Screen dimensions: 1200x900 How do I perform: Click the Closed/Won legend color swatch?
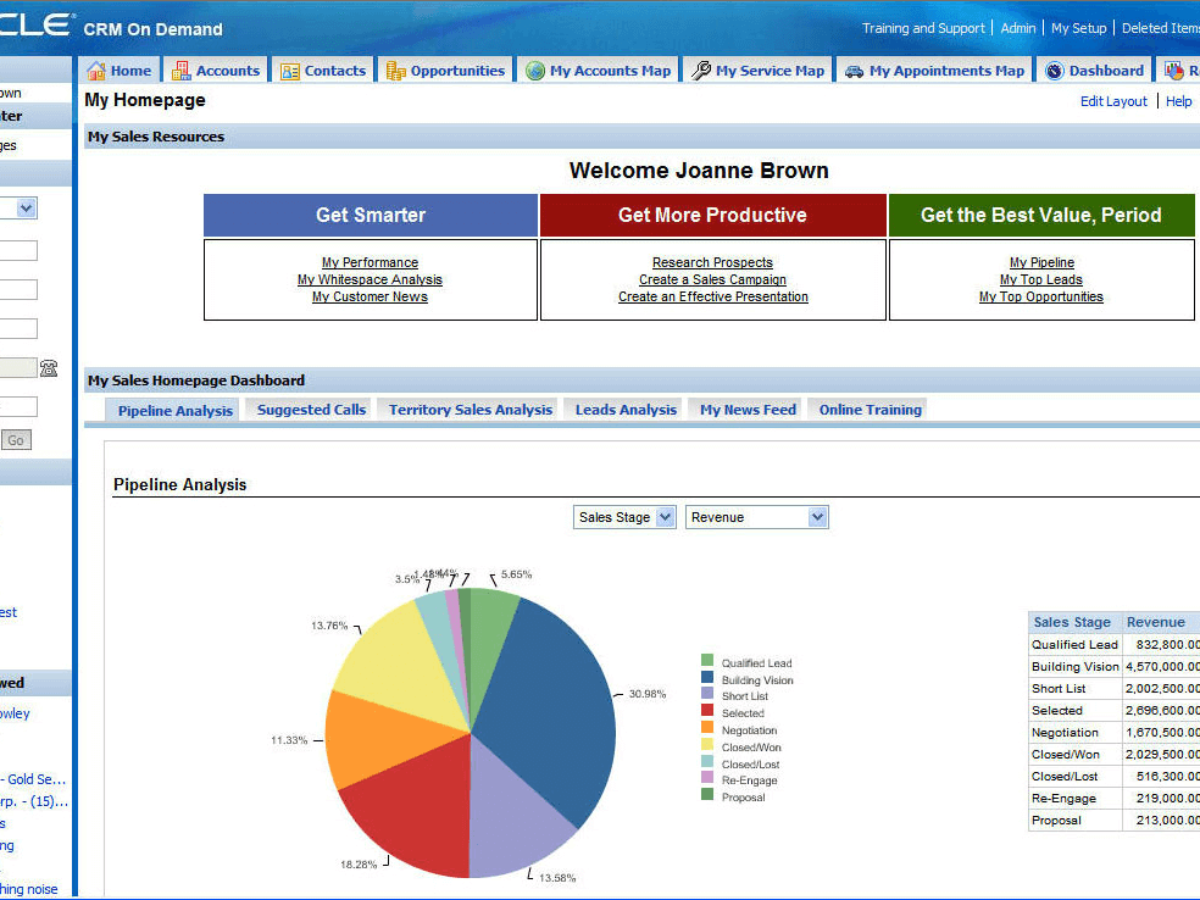[x=708, y=745]
